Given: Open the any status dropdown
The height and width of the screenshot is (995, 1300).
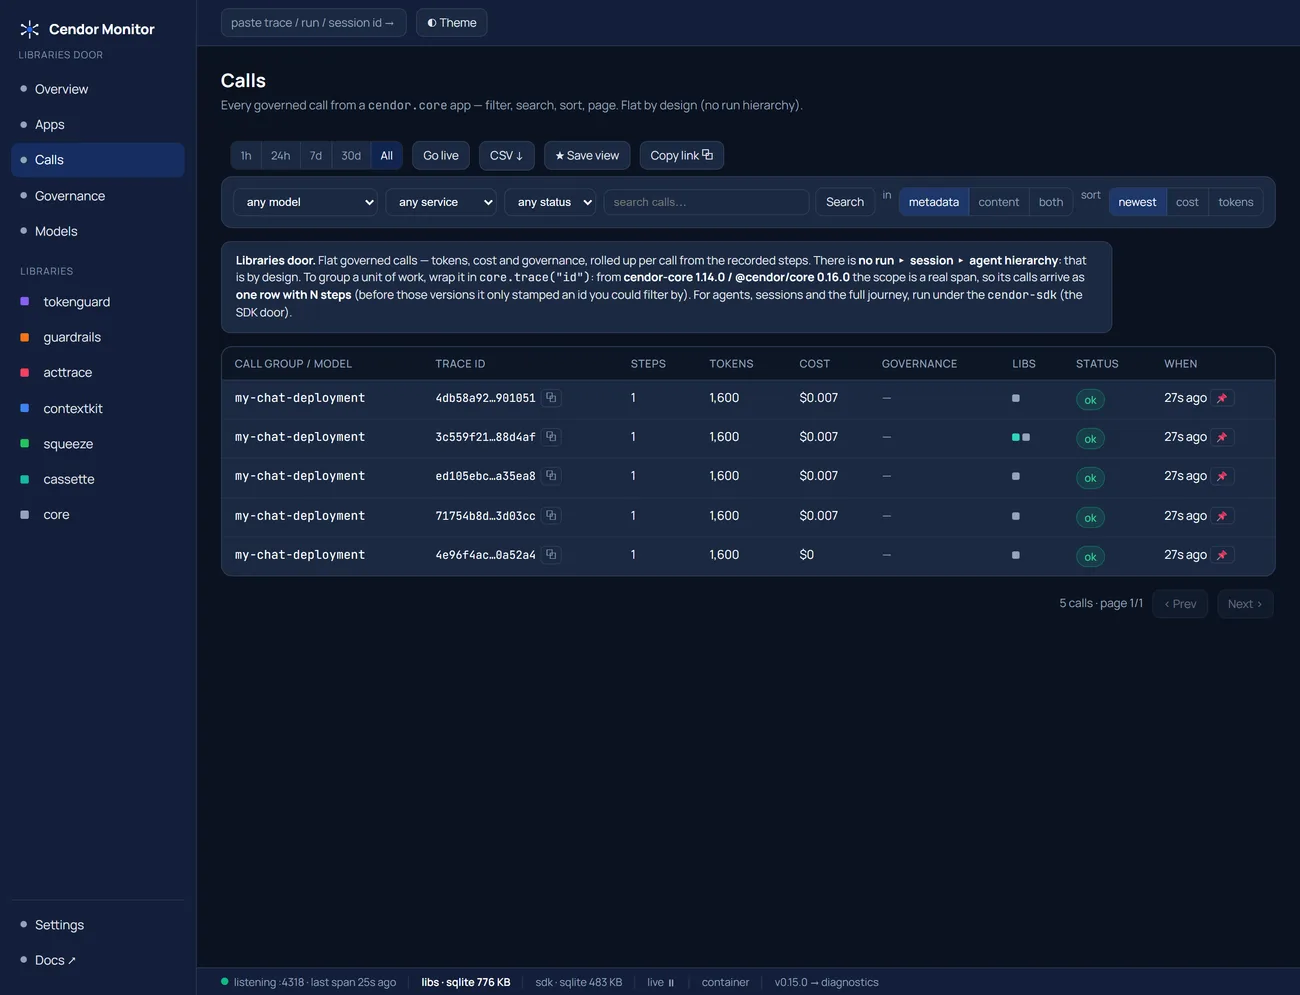Looking at the screenshot, I should [x=550, y=202].
